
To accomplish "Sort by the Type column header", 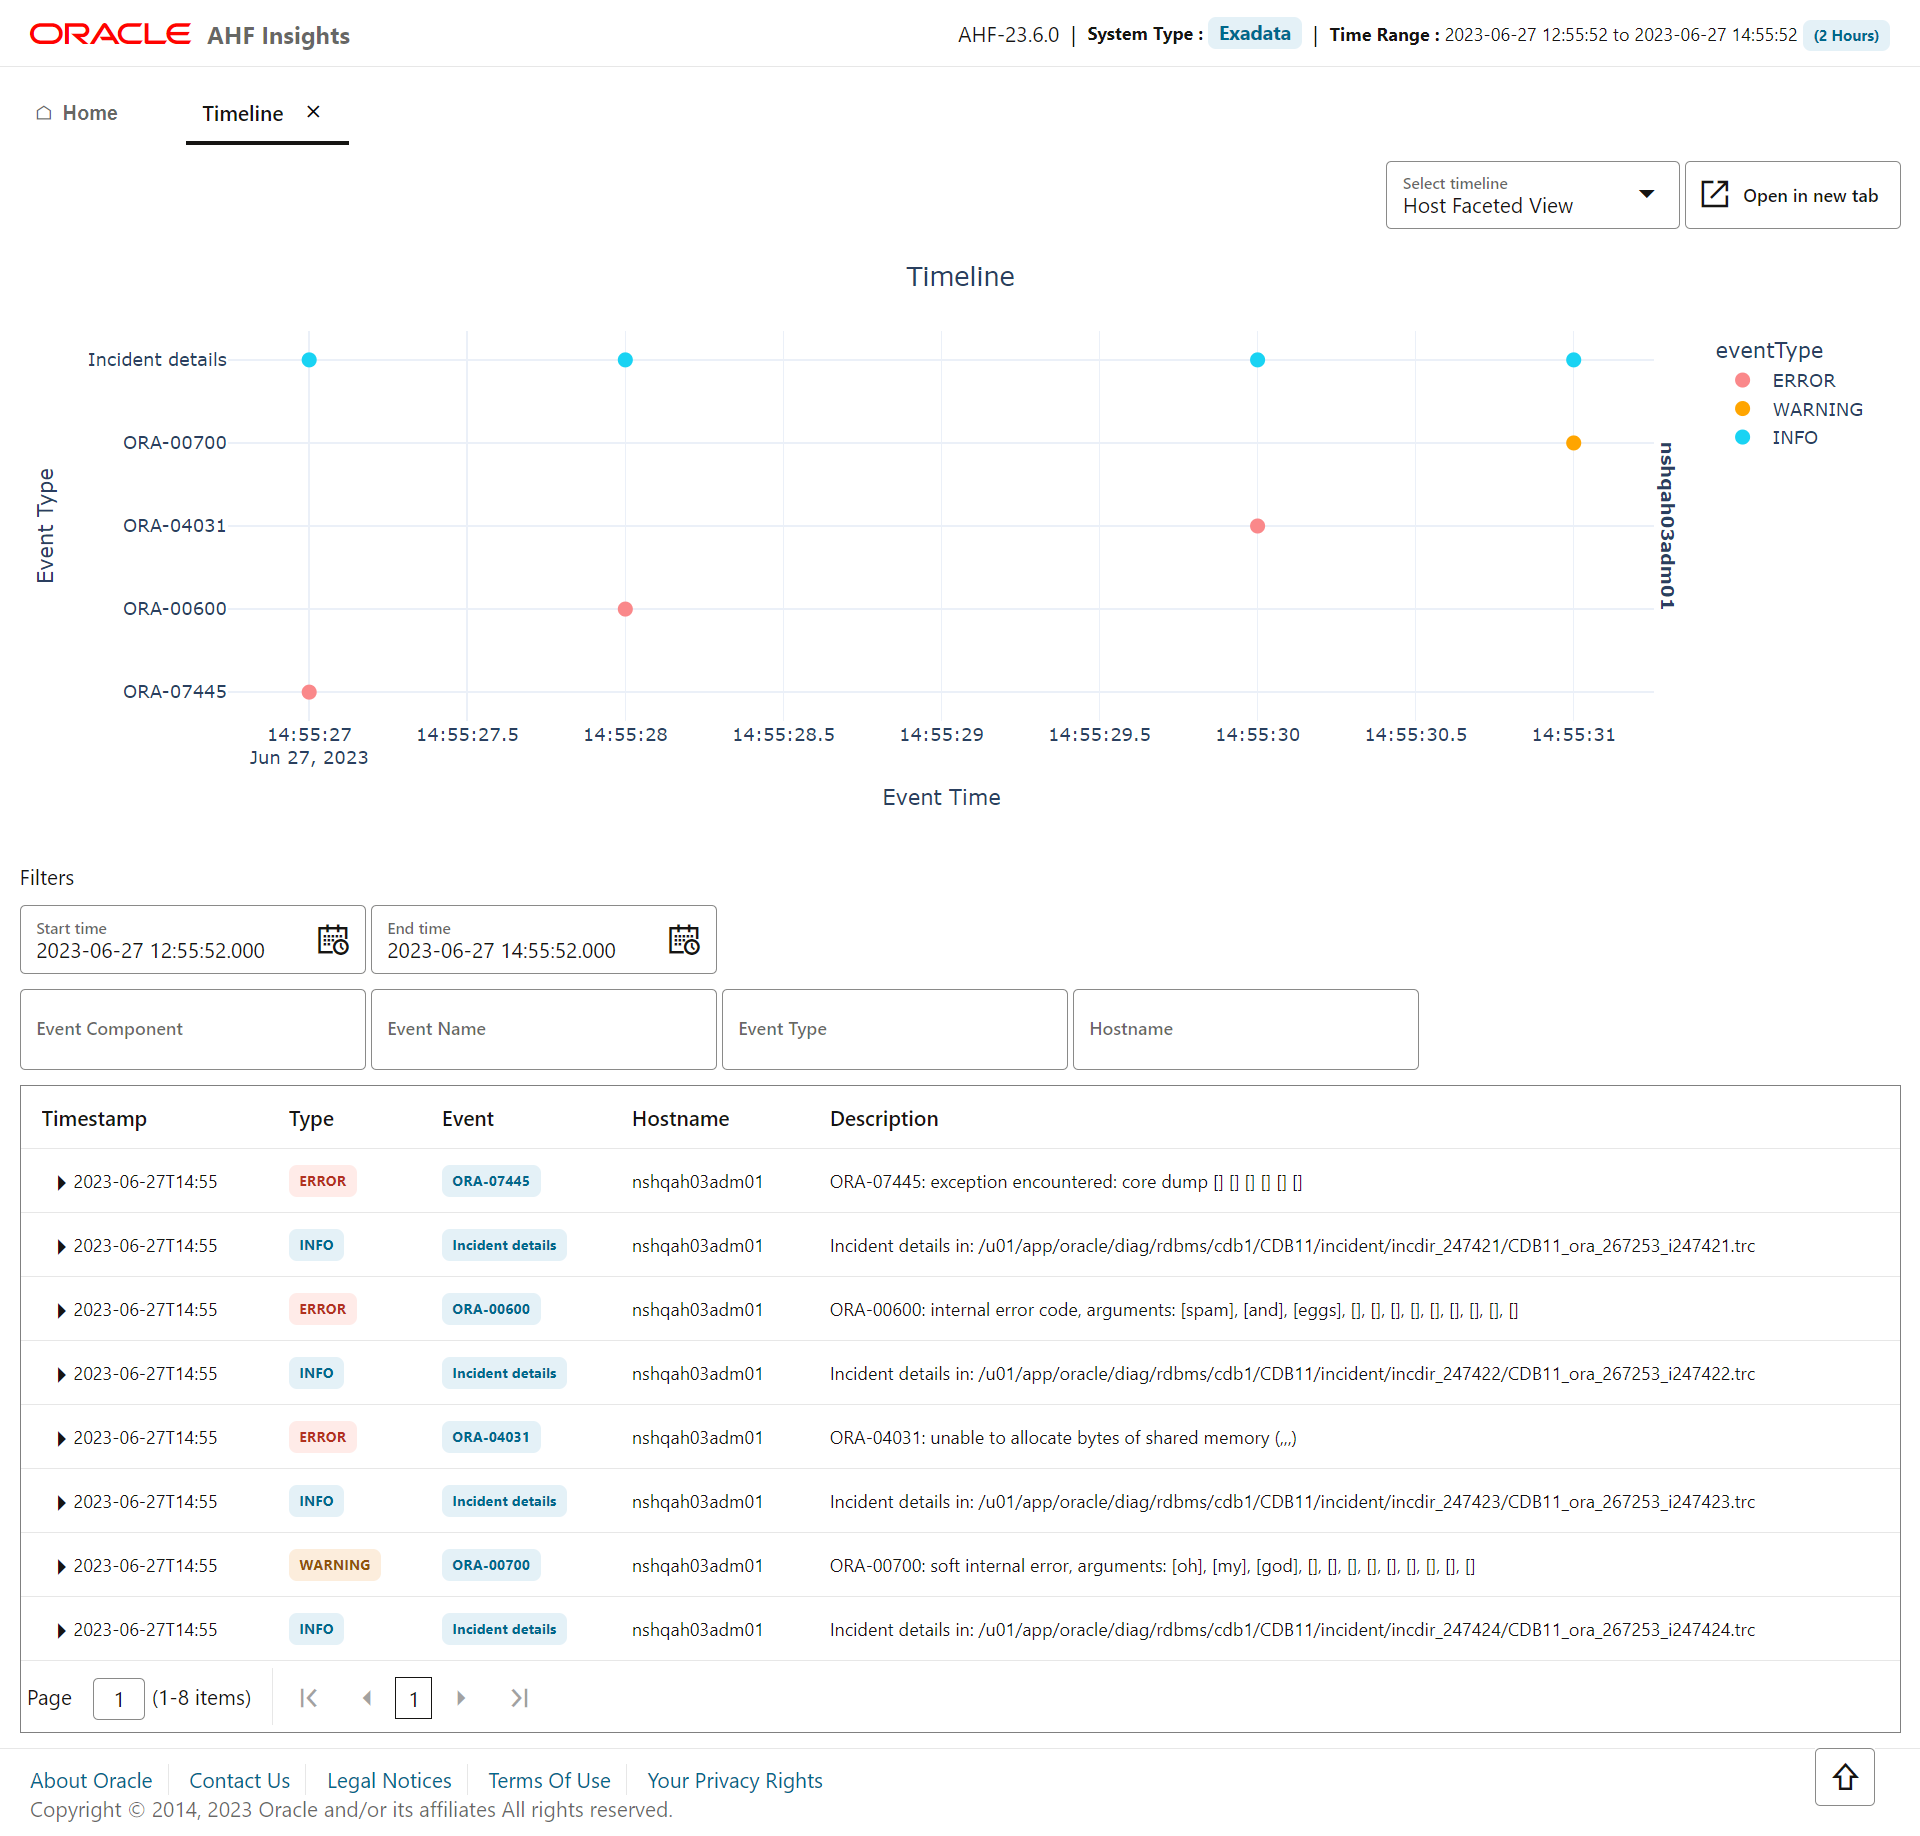I will [311, 1119].
